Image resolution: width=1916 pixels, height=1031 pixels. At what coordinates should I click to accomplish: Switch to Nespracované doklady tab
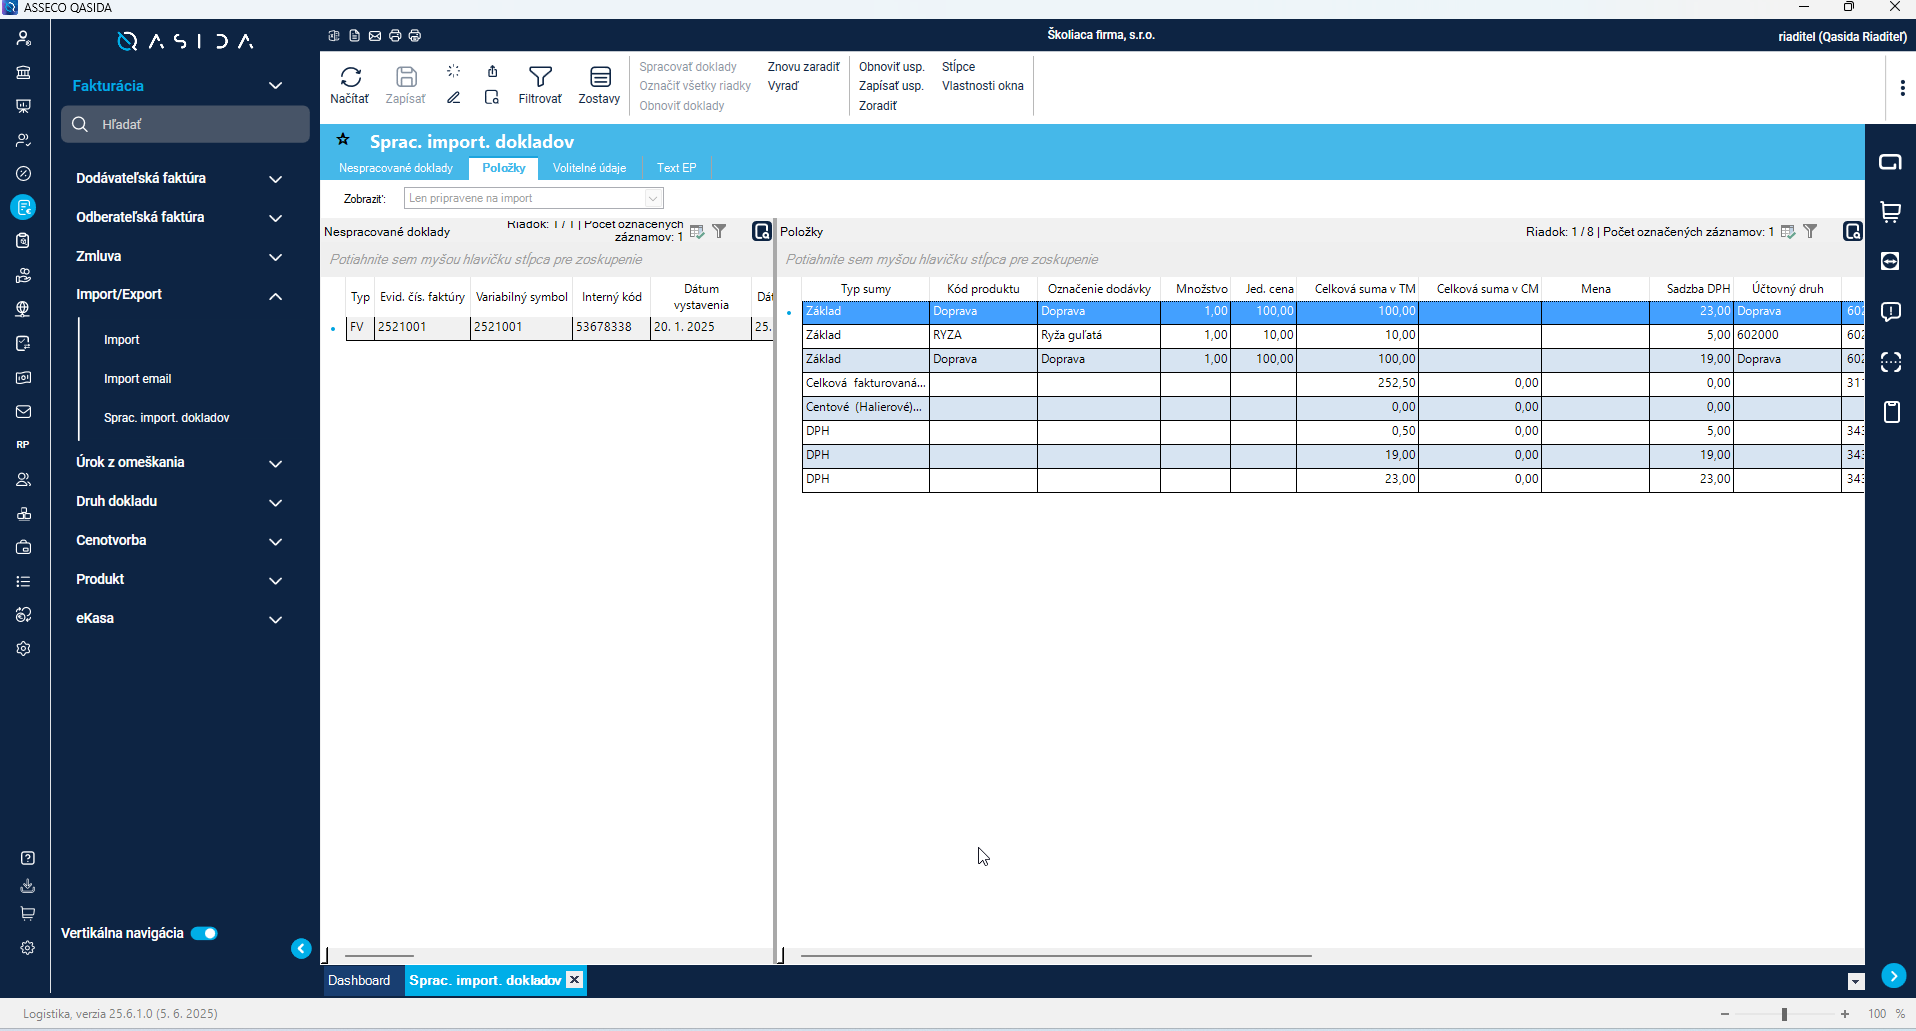[396, 168]
